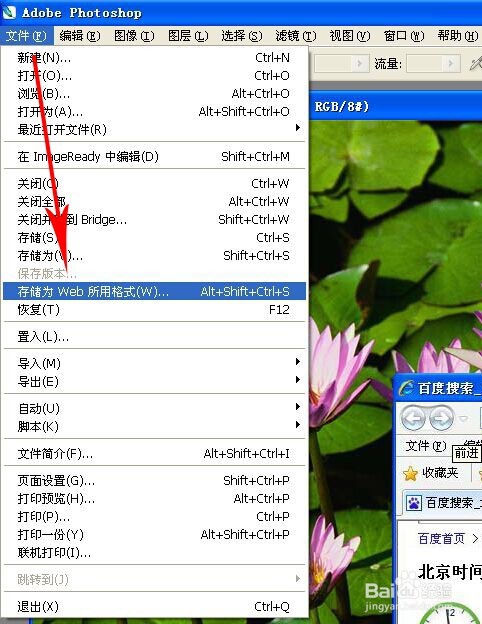Open the 视图(V) menu
The width and height of the screenshot is (482, 624).
pyautogui.click(x=350, y=36)
